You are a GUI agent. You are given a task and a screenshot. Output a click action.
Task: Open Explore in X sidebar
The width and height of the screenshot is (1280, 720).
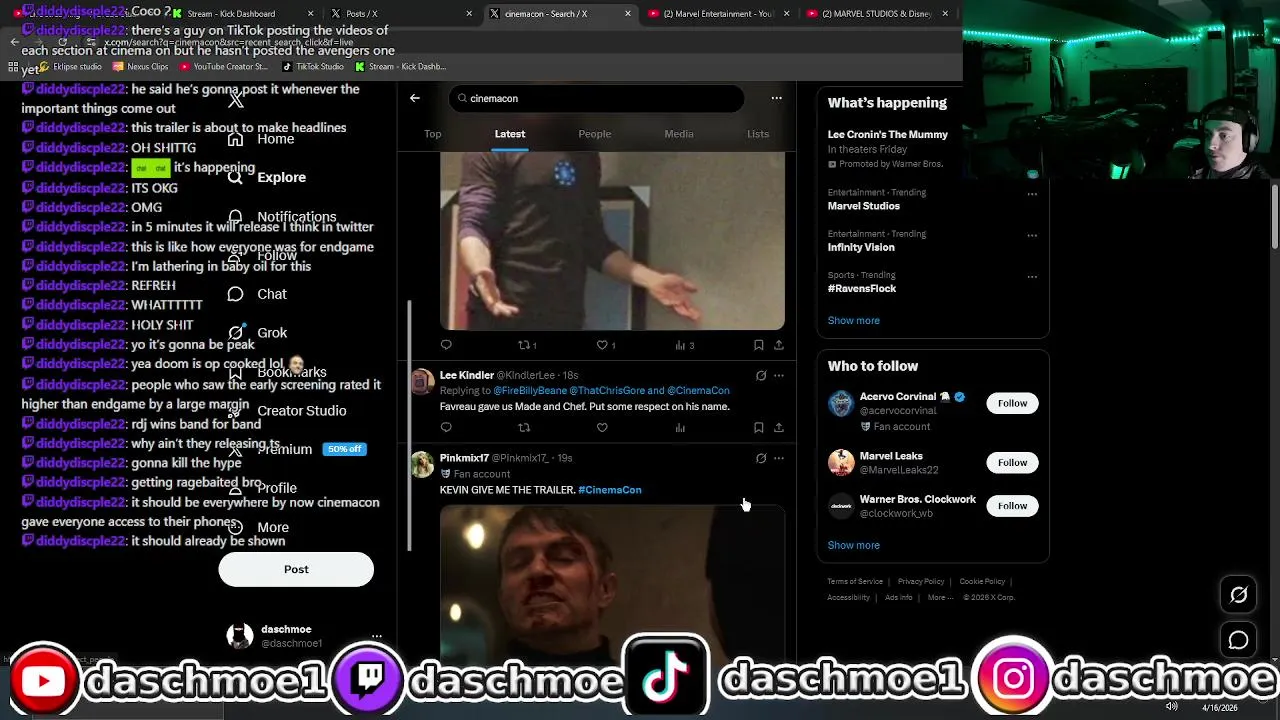pos(268,177)
